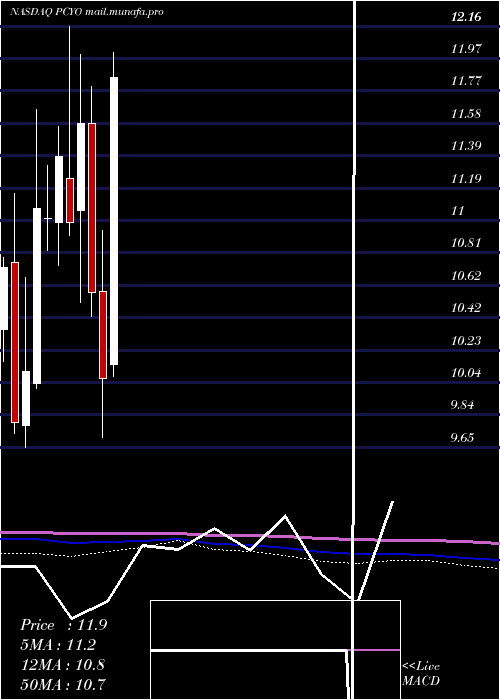Click the 10.04 price axis label
Screen dimensions: 500x700
click(x=466, y=373)
